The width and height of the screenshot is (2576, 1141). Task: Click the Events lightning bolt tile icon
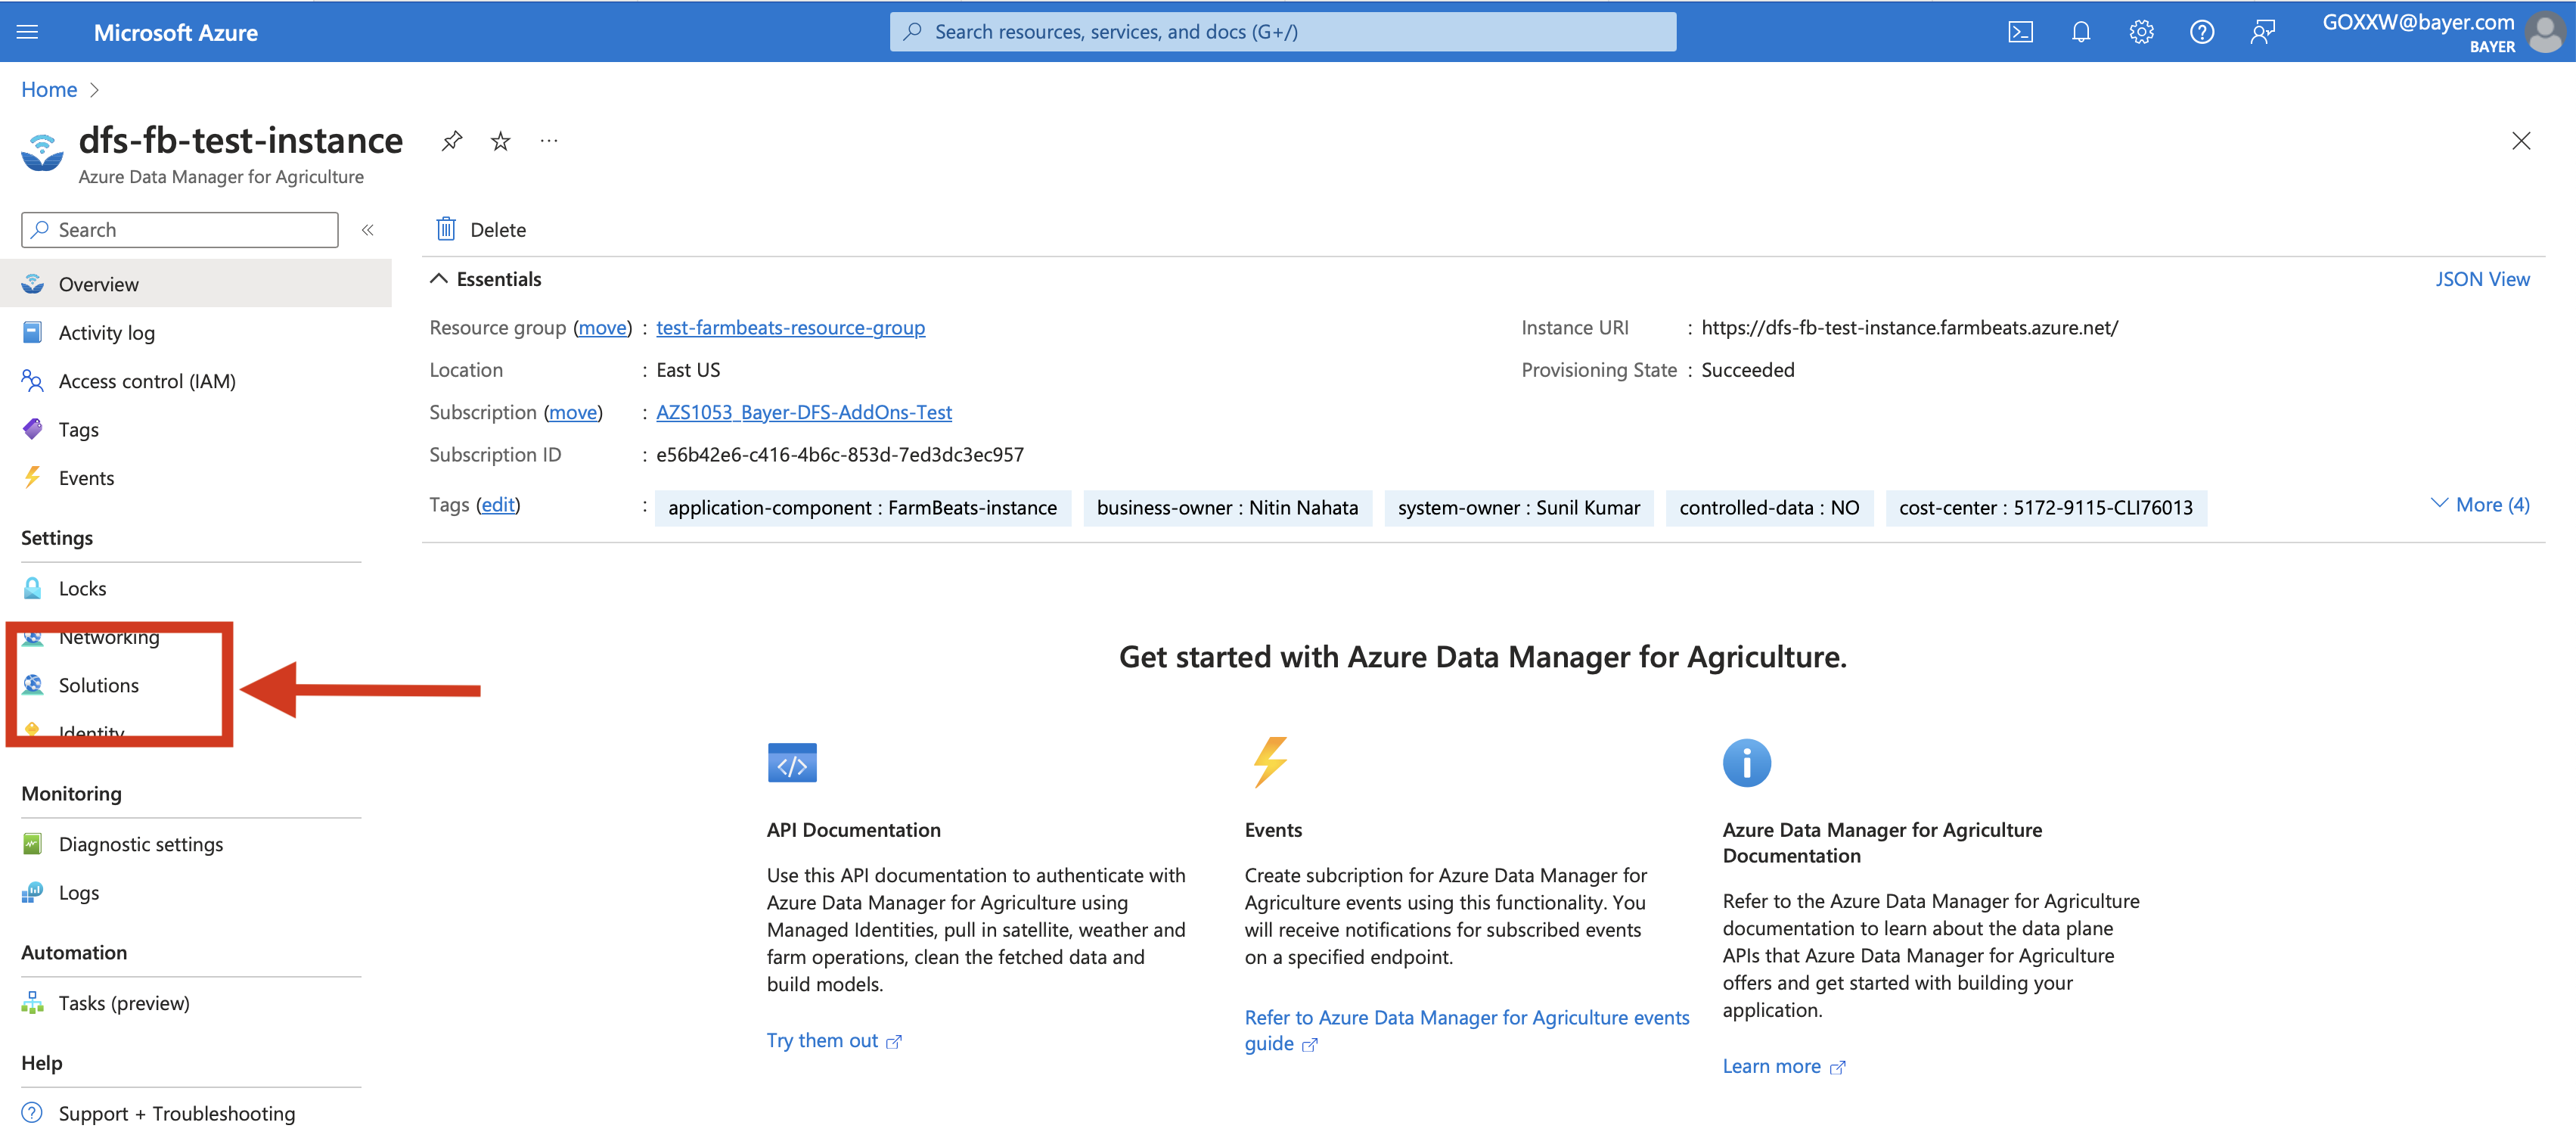[x=1270, y=762]
